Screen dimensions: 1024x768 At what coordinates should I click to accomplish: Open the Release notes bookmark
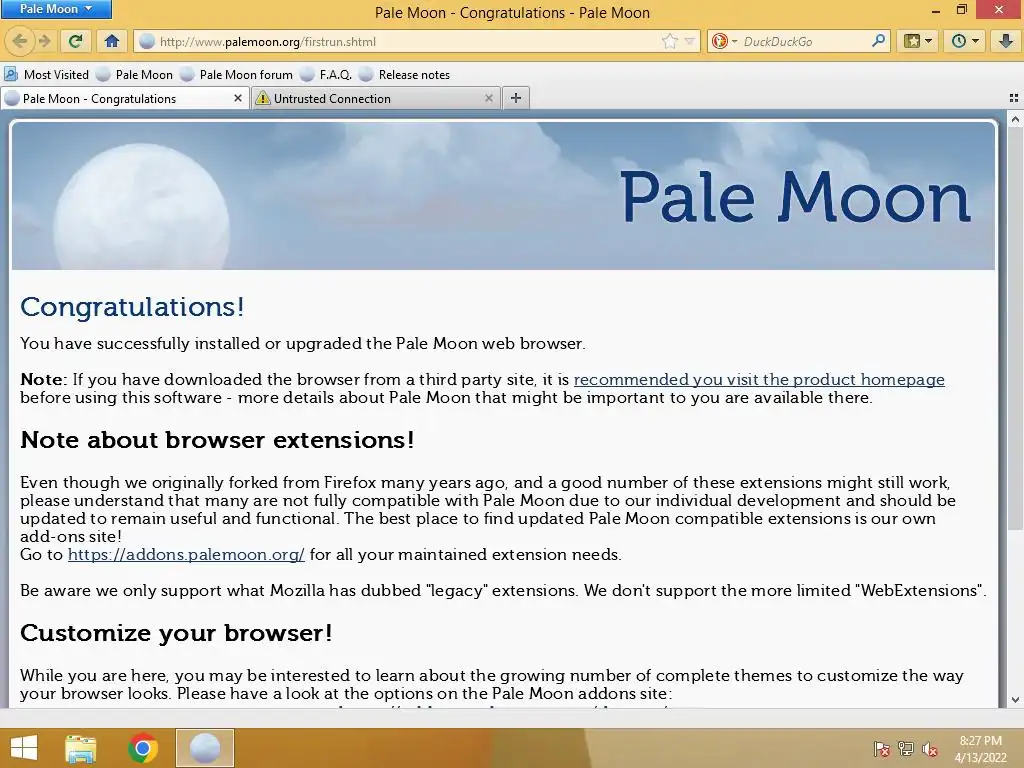405,74
